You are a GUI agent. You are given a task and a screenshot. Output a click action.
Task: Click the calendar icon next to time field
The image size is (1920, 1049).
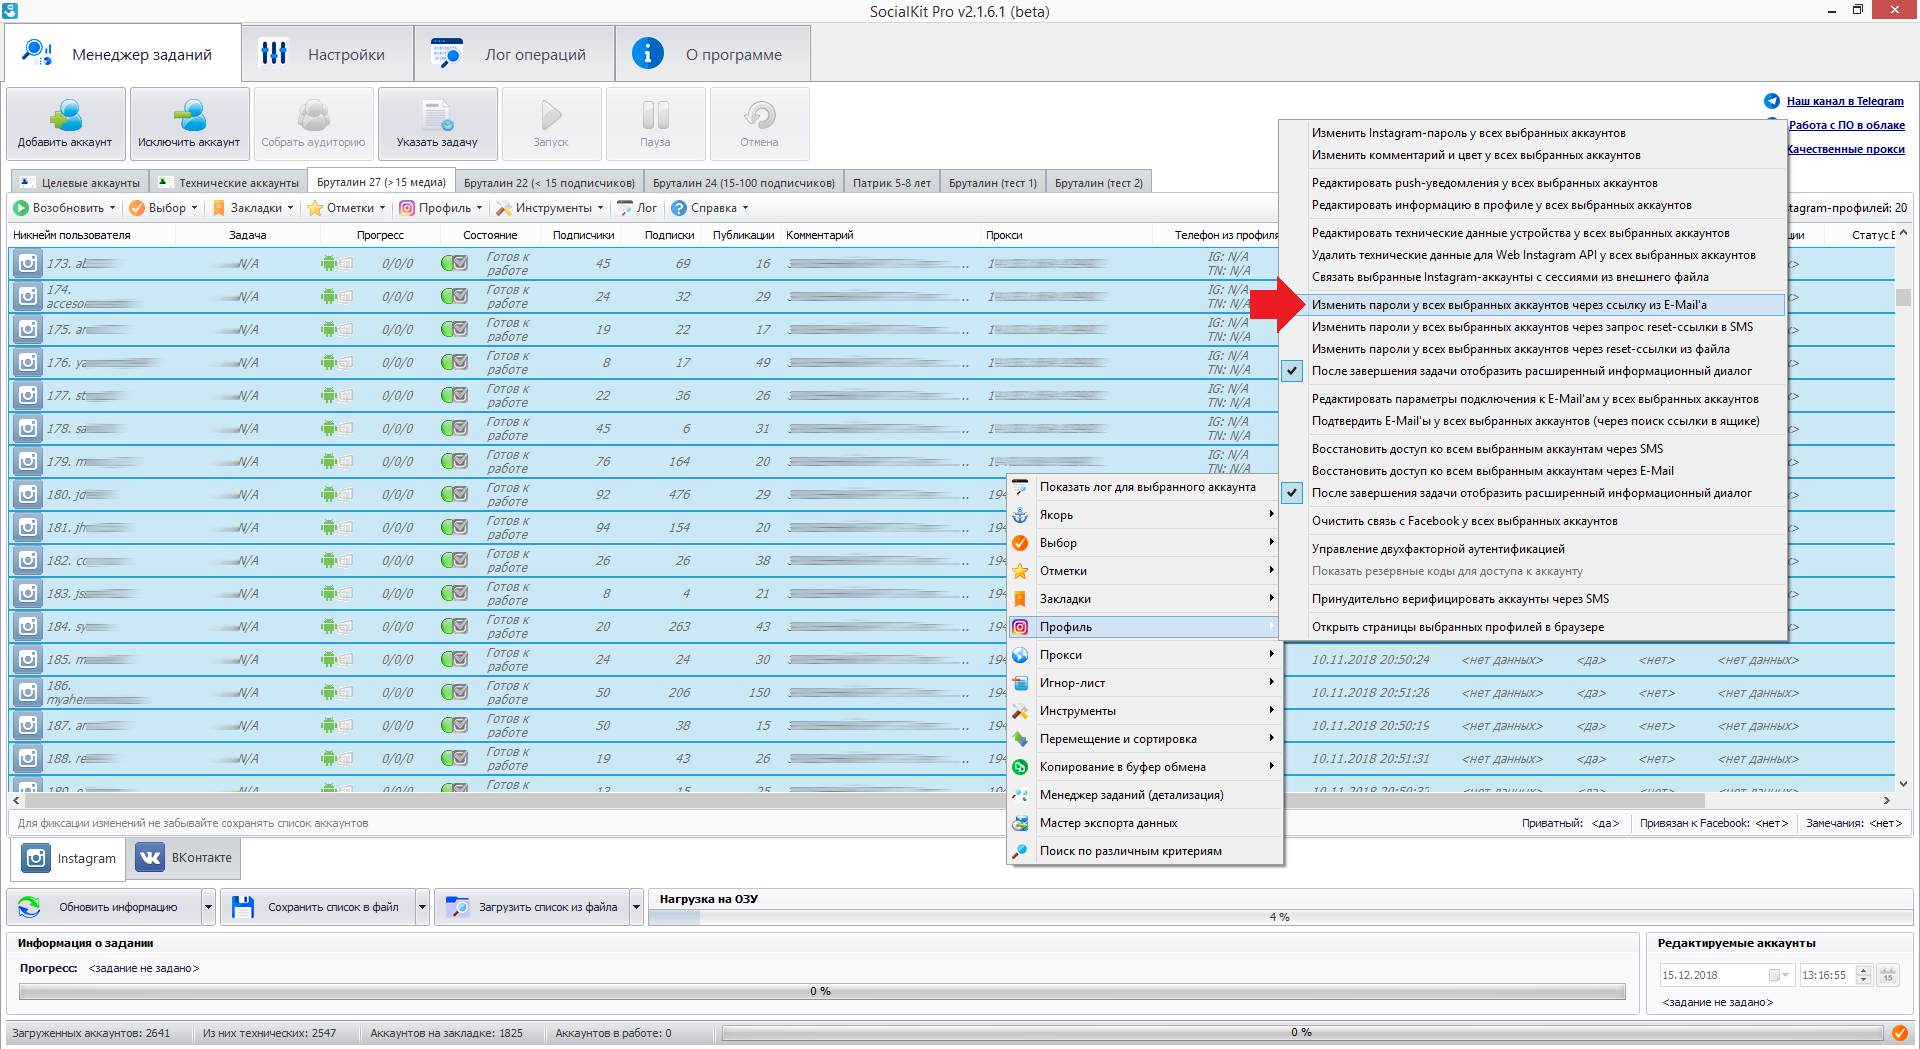tap(1888, 975)
